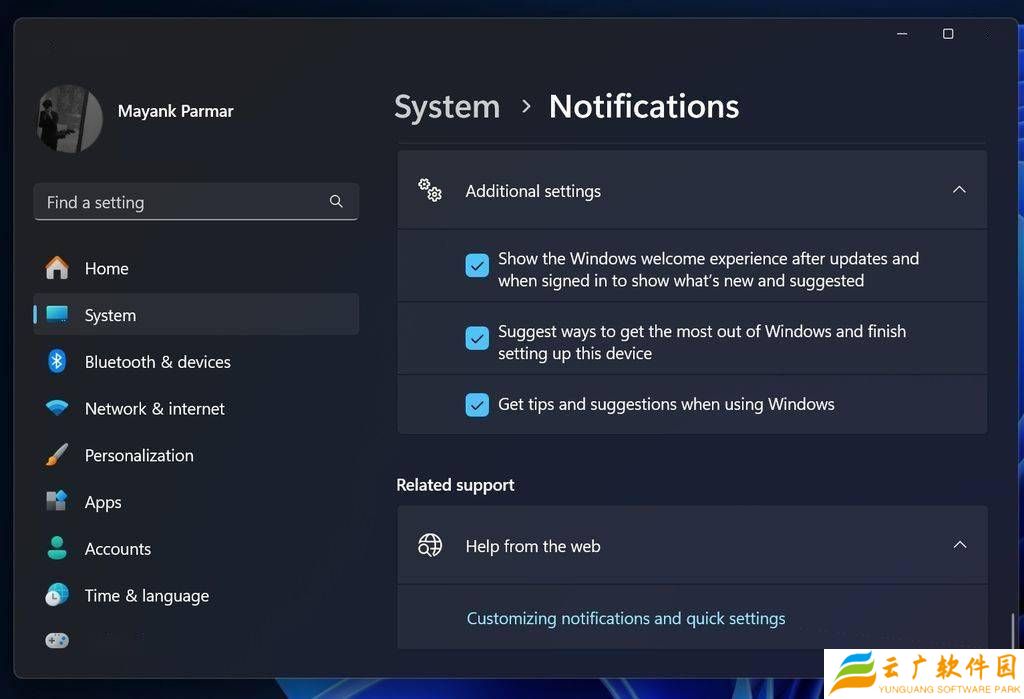Click the search magnifier icon
Viewport: 1024px width, 699px height.
[336, 202]
